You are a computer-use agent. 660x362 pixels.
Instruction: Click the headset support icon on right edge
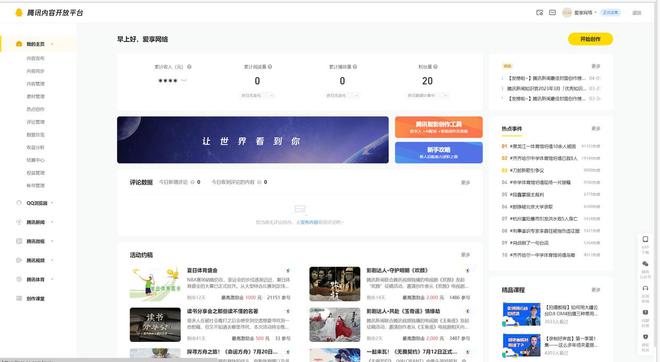[x=645, y=288]
